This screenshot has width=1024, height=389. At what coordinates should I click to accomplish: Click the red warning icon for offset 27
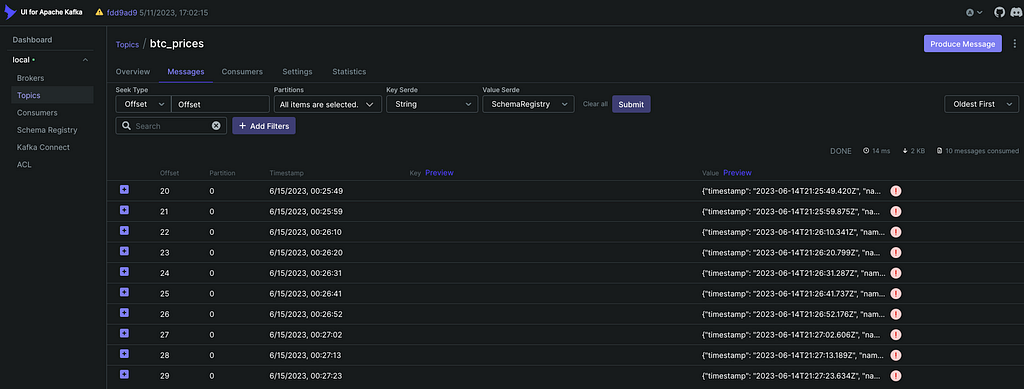coord(895,335)
